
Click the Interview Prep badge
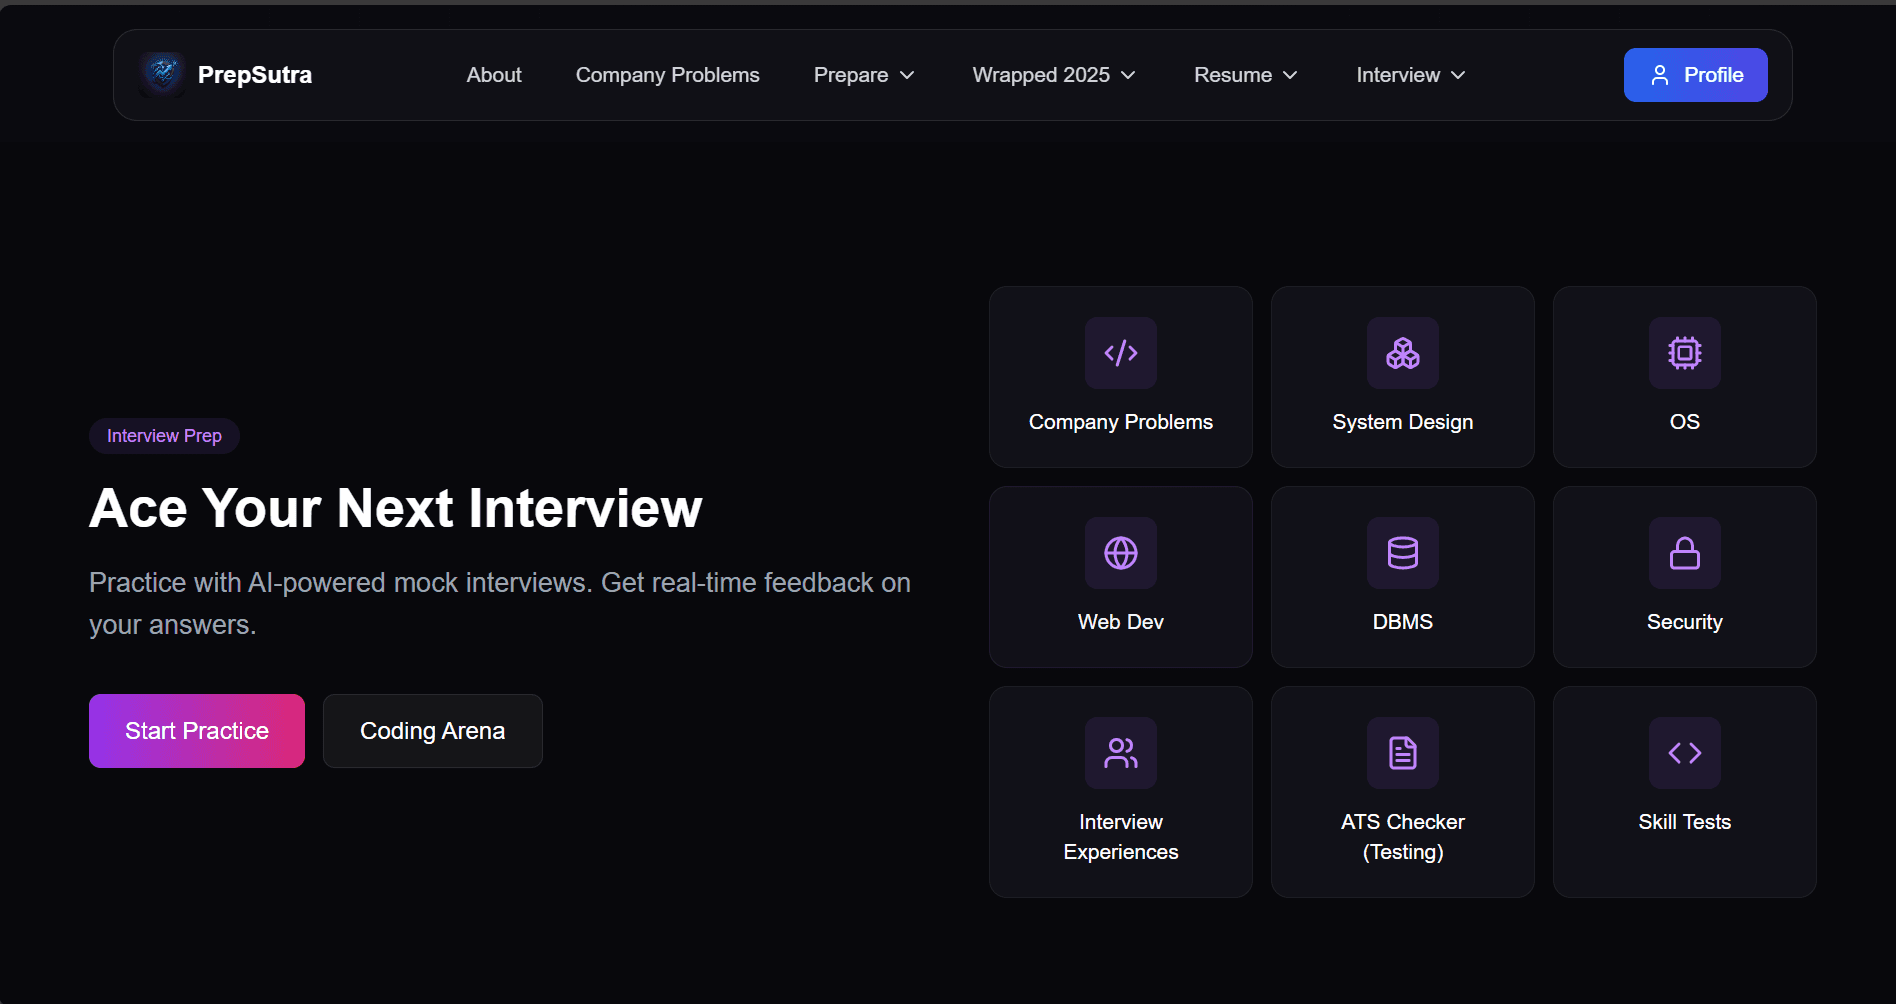[164, 436]
